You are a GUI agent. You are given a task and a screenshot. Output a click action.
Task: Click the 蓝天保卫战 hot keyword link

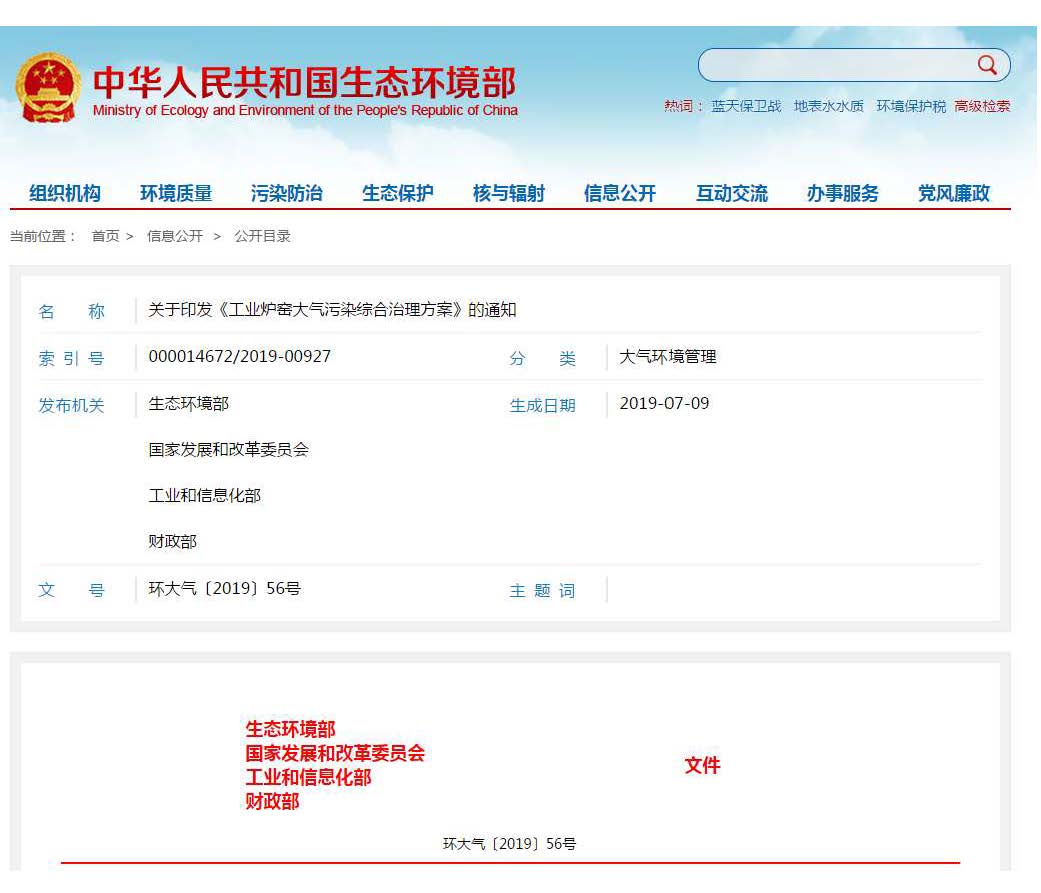(746, 107)
